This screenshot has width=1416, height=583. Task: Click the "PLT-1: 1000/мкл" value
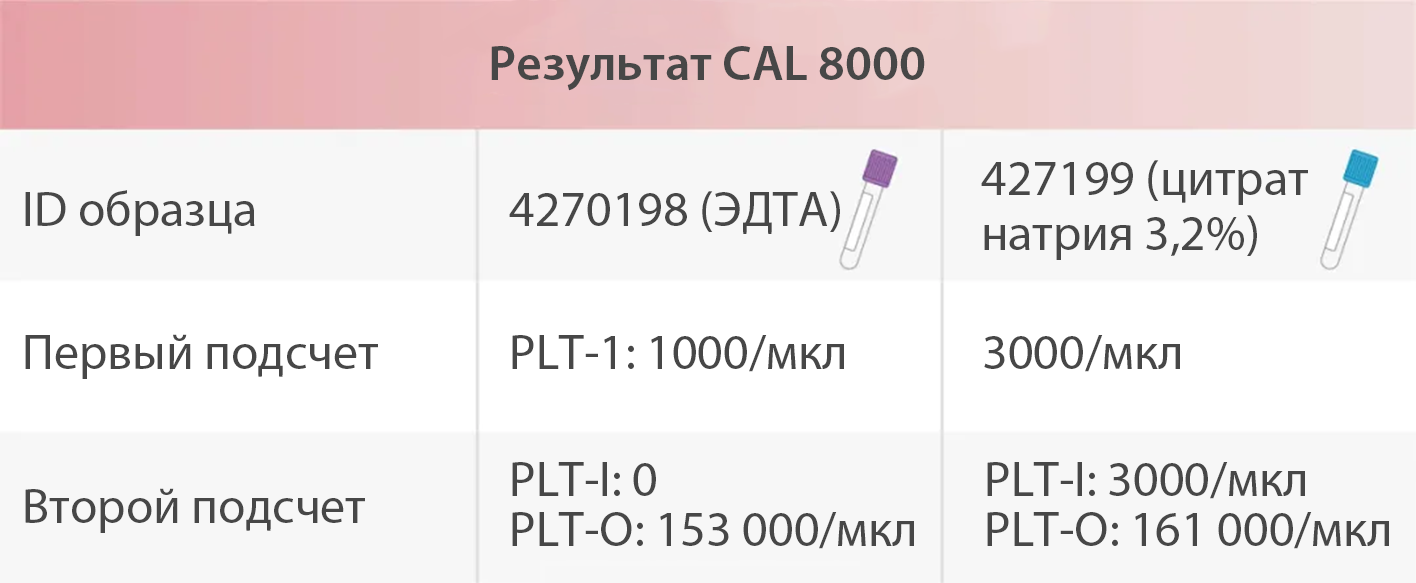tap(678, 354)
